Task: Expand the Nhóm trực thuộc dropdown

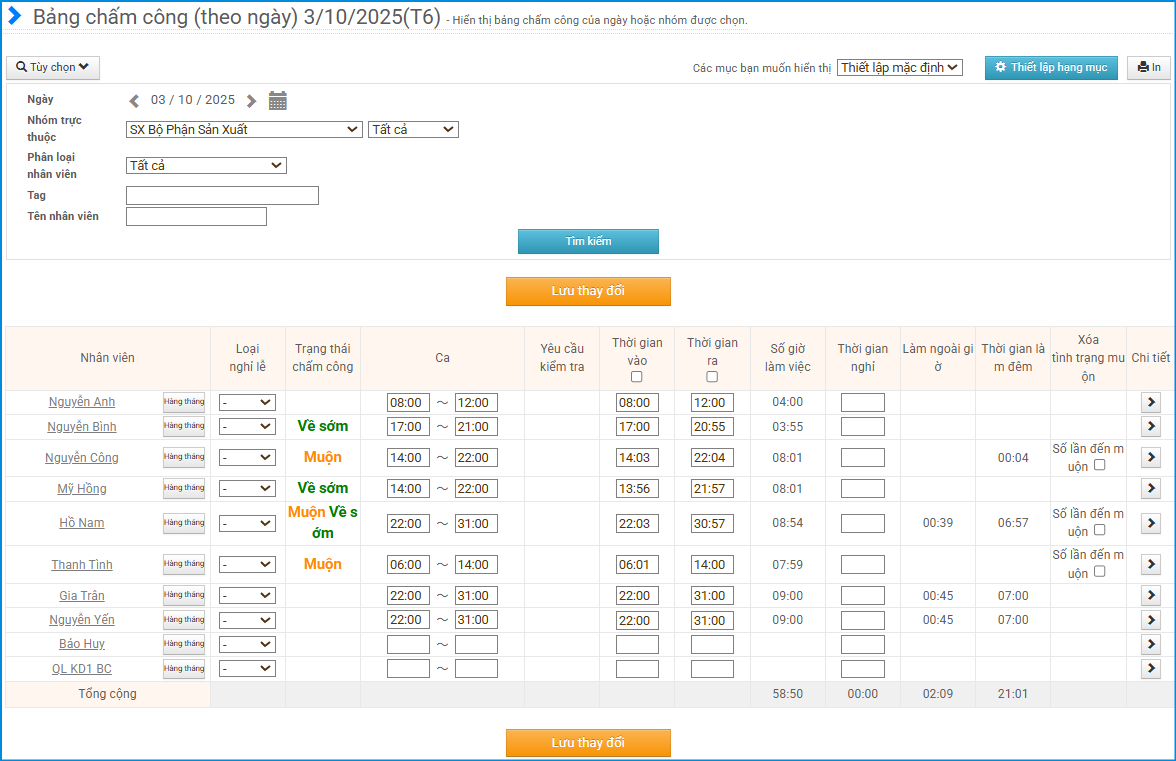Action: coord(244,129)
